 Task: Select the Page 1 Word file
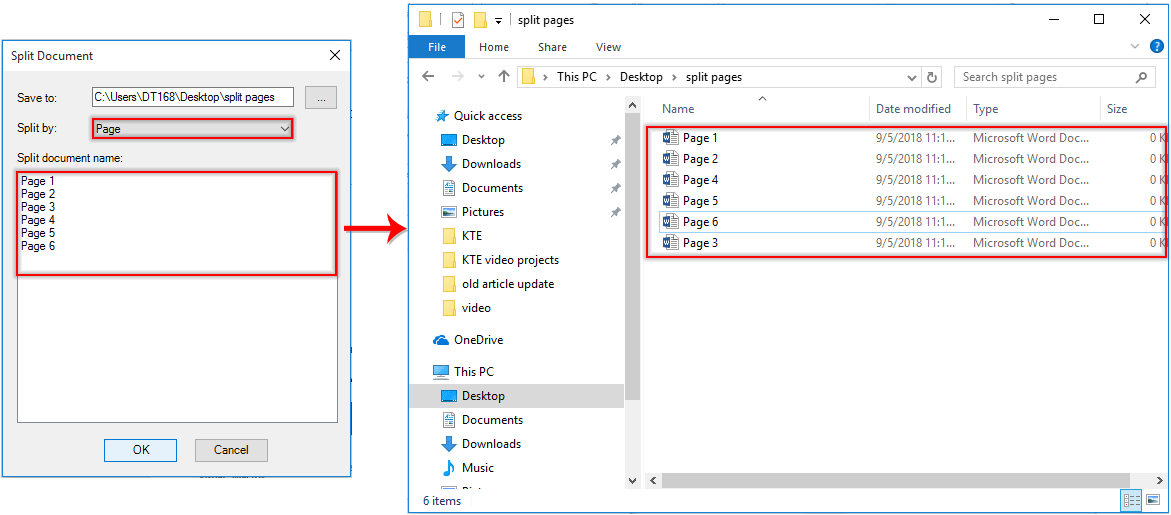700,137
